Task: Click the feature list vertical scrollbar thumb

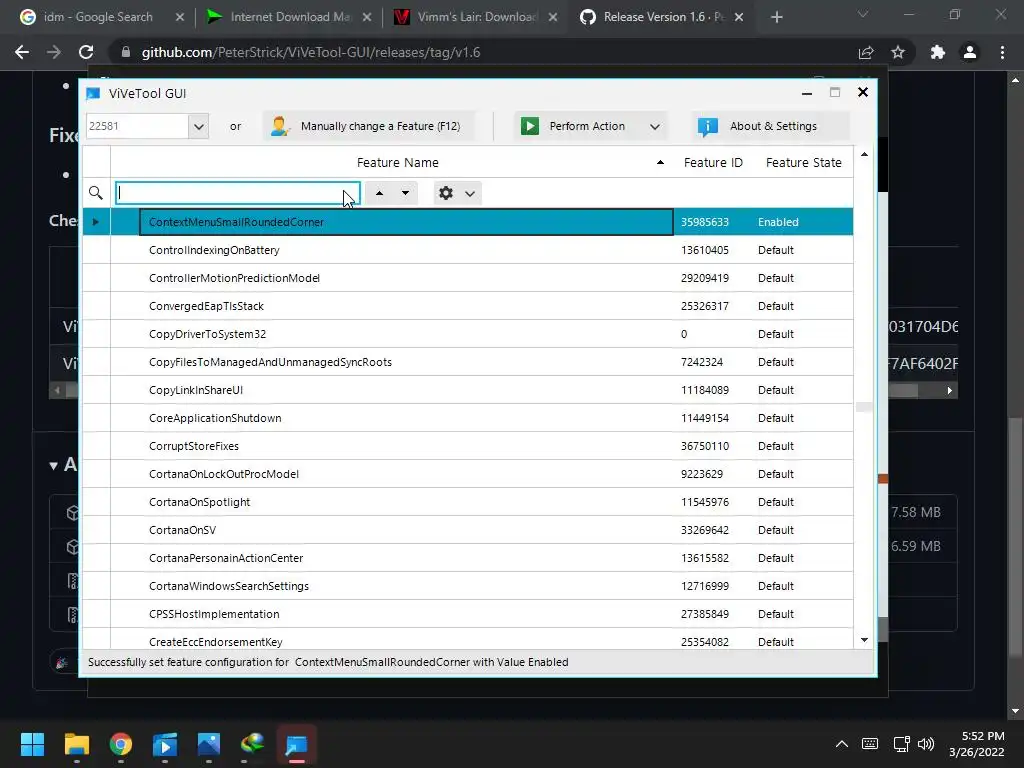Action: 864,407
